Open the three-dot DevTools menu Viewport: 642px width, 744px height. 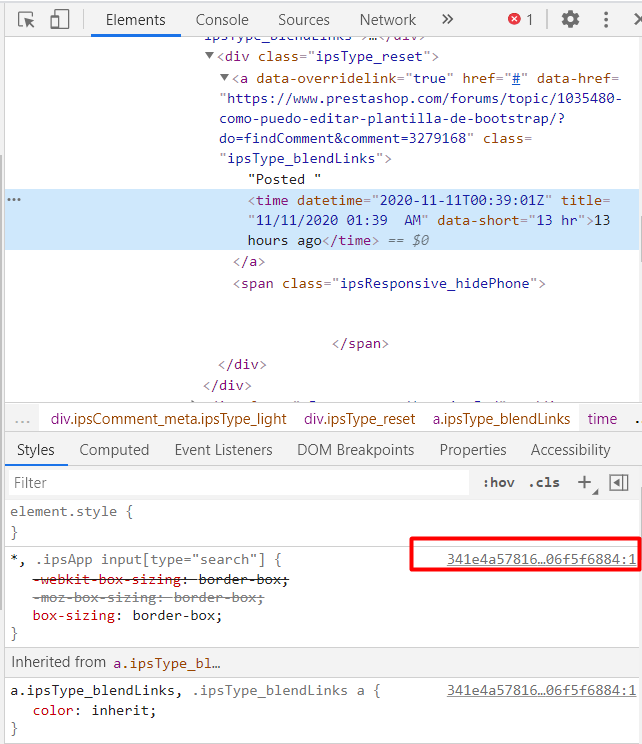(x=605, y=19)
